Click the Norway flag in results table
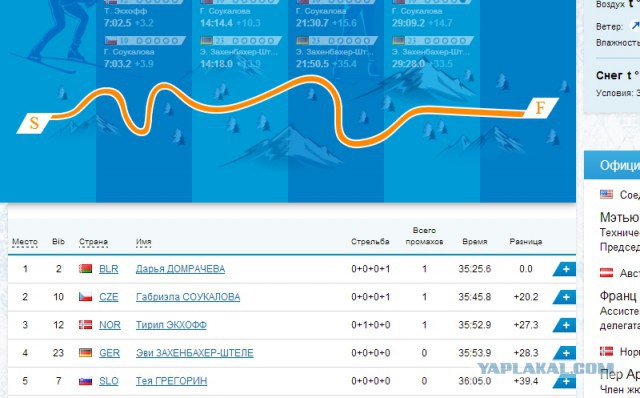The height and width of the screenshot is (398, 640). 85,325
